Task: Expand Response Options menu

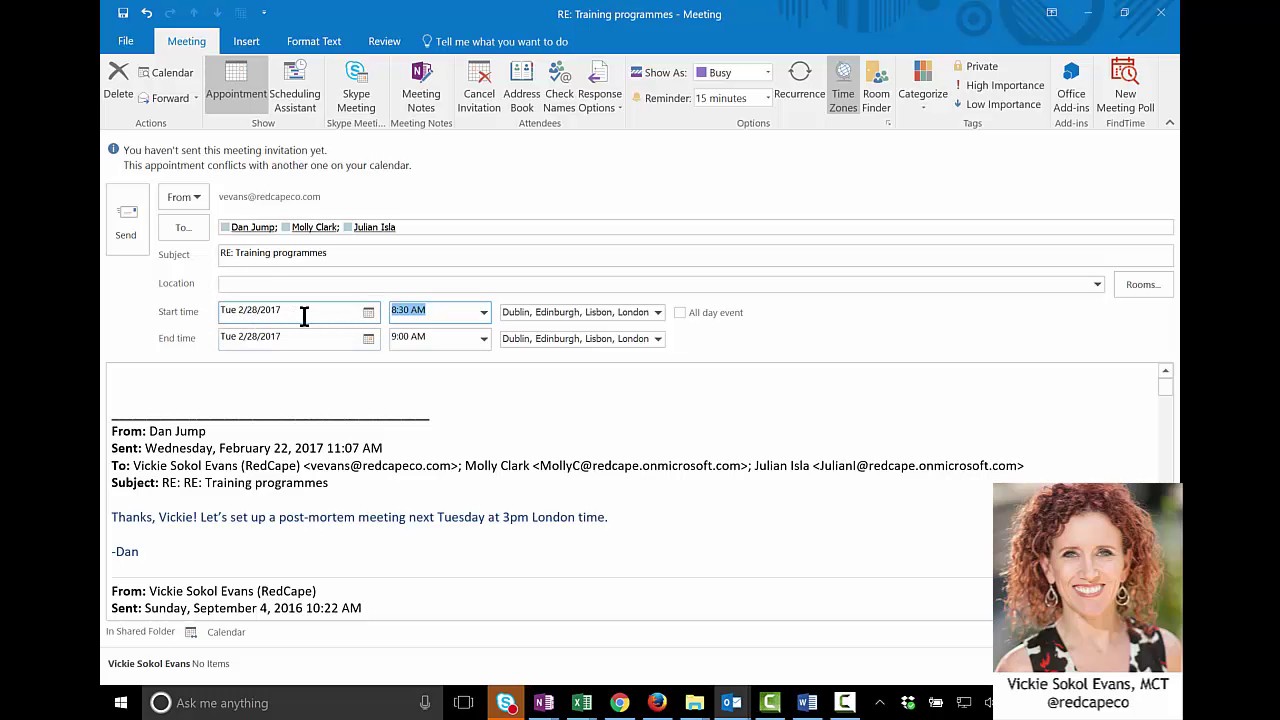Action: (x=600, y=87)
